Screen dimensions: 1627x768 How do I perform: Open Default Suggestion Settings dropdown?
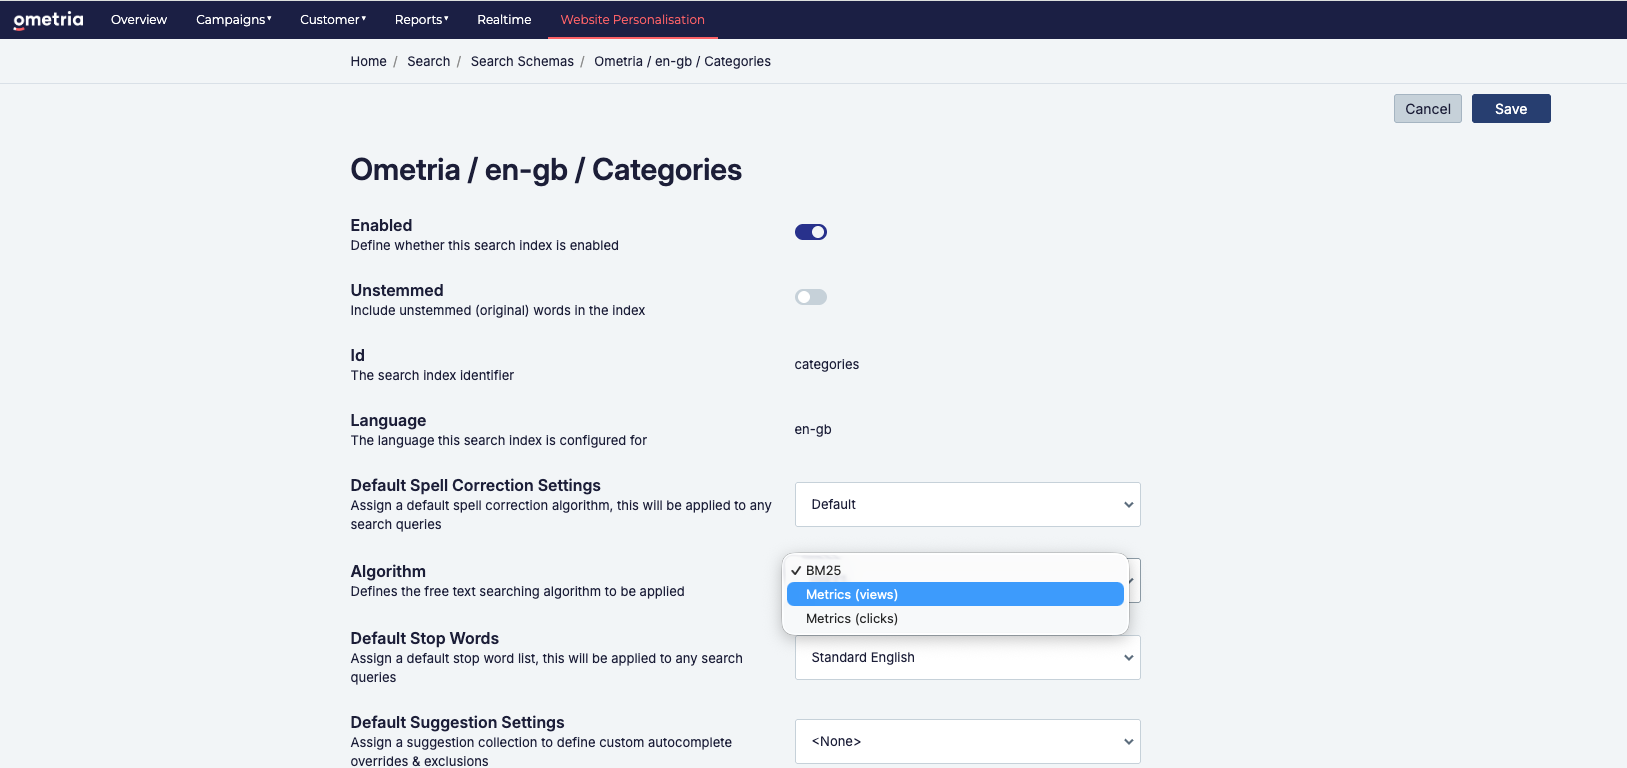[x=968, y=742]
